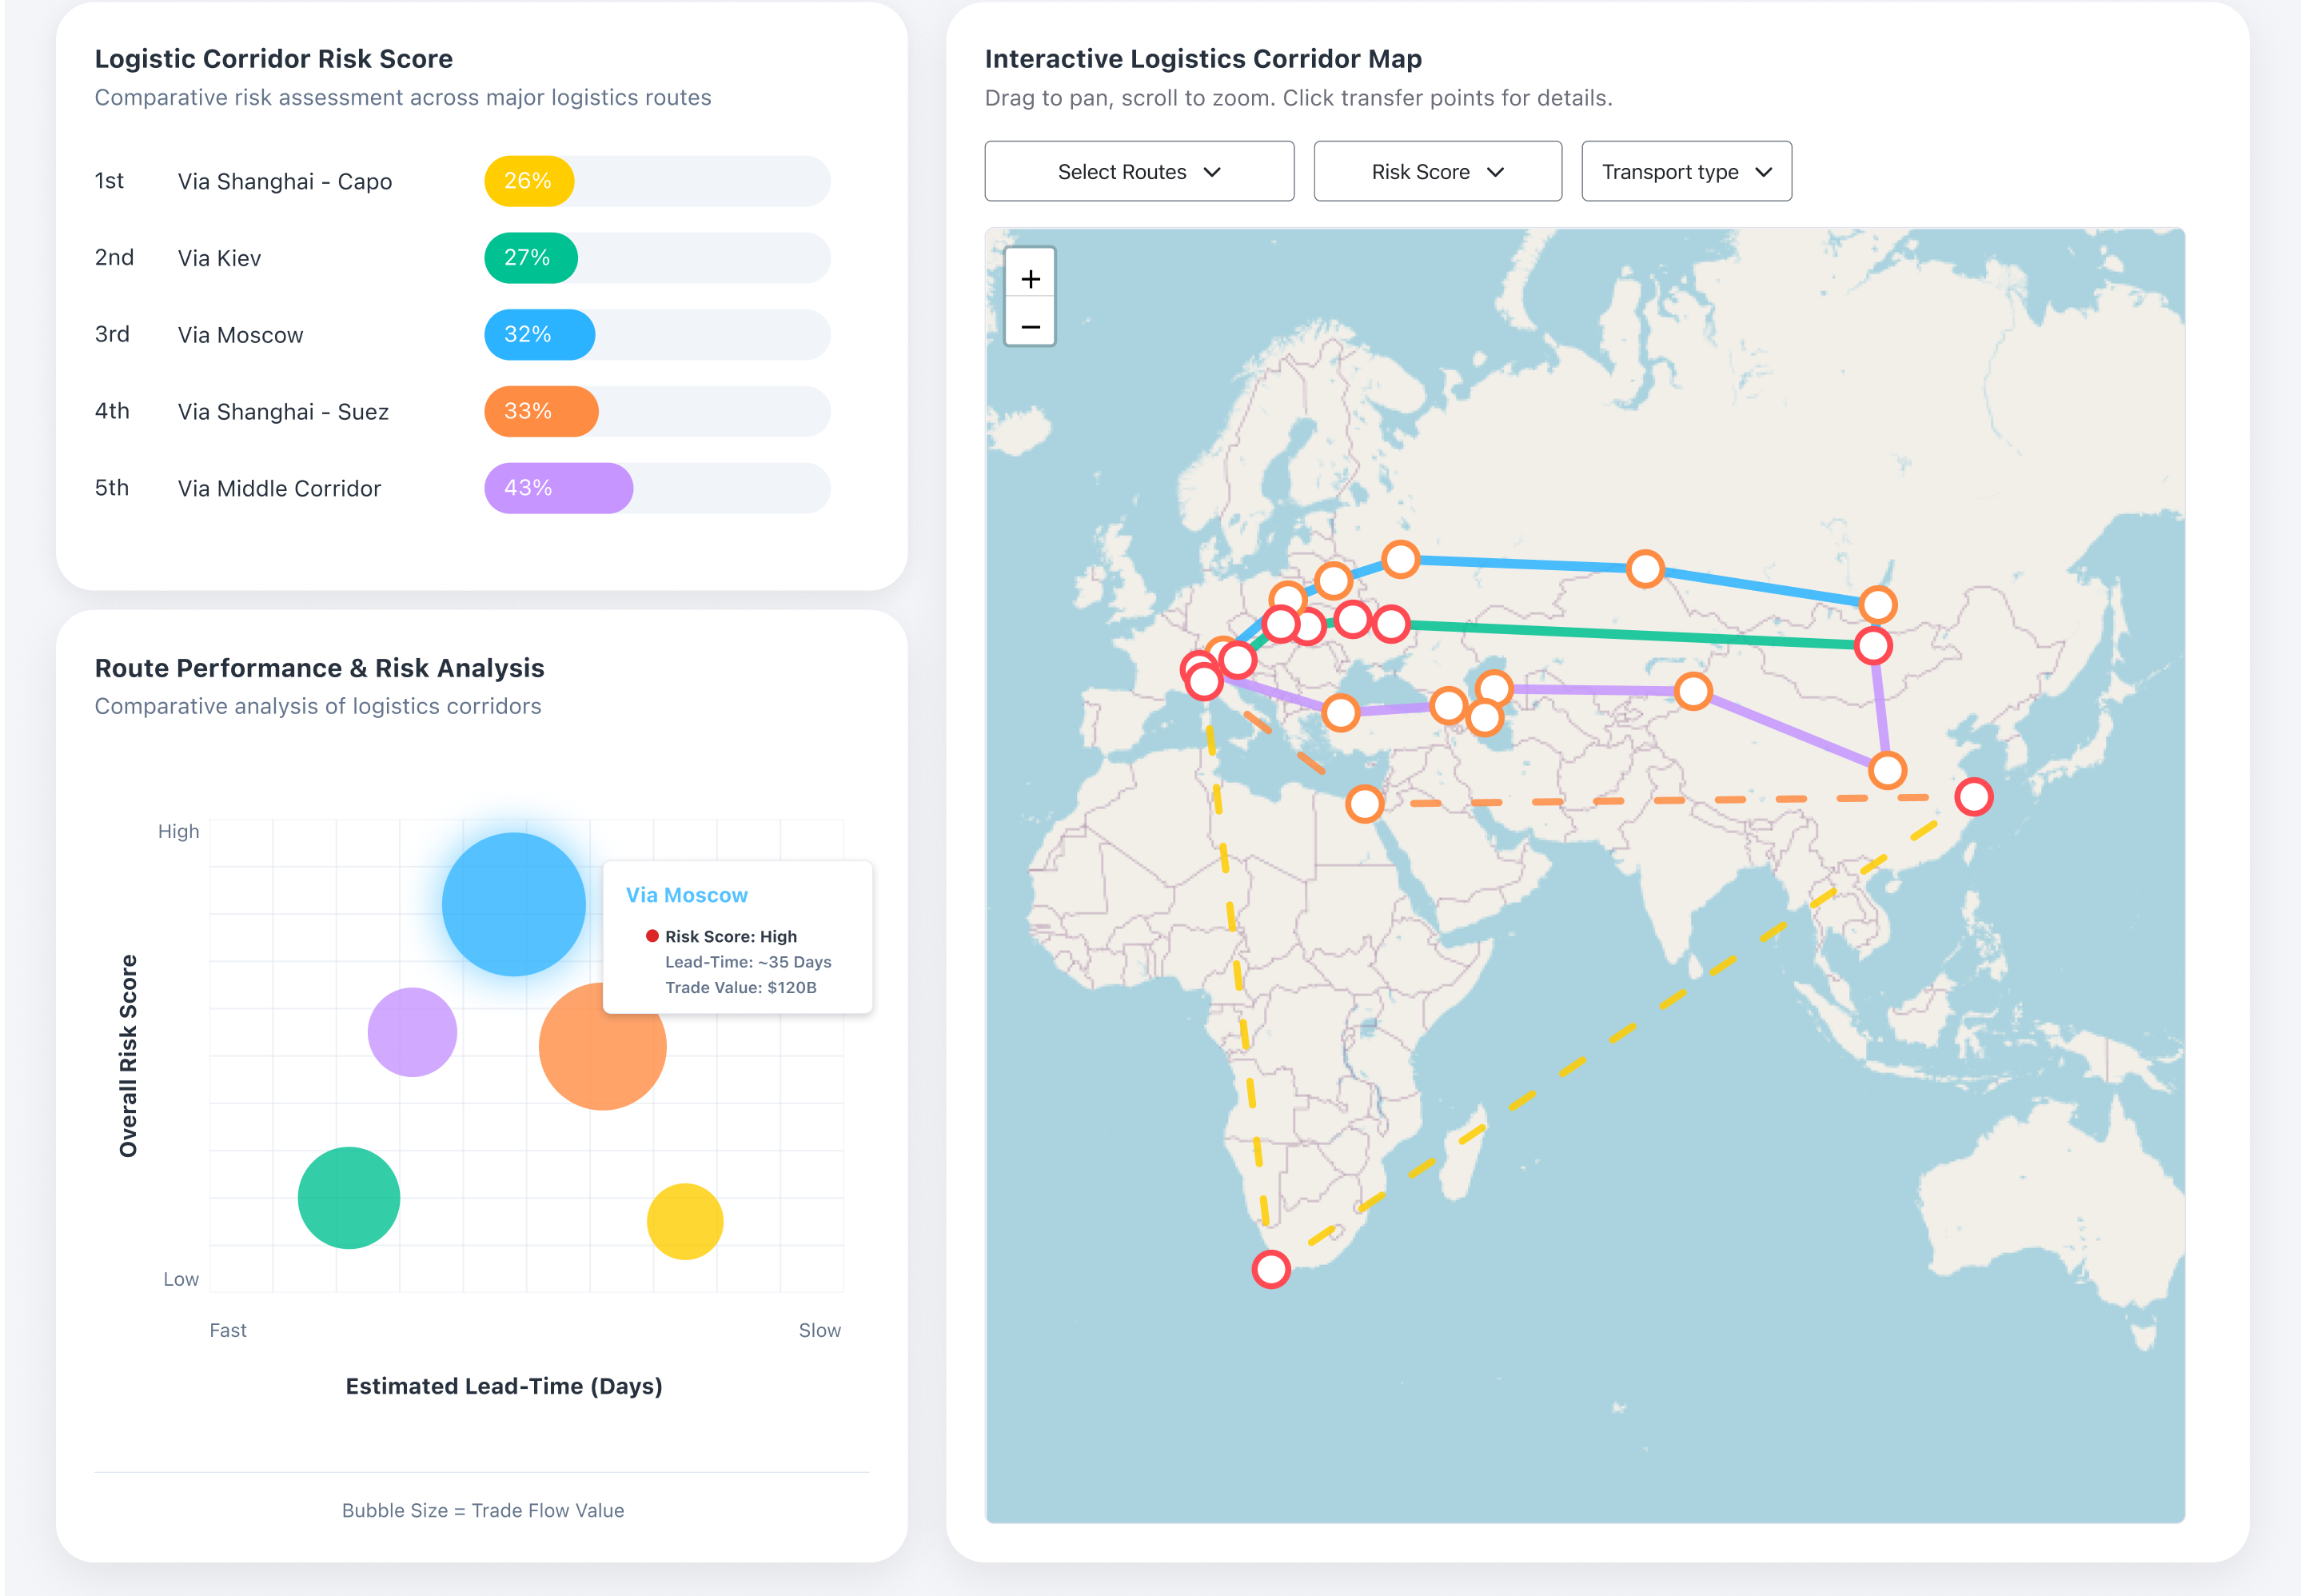Click the easternmost orange marker on the blue route

pos(1878,604)
